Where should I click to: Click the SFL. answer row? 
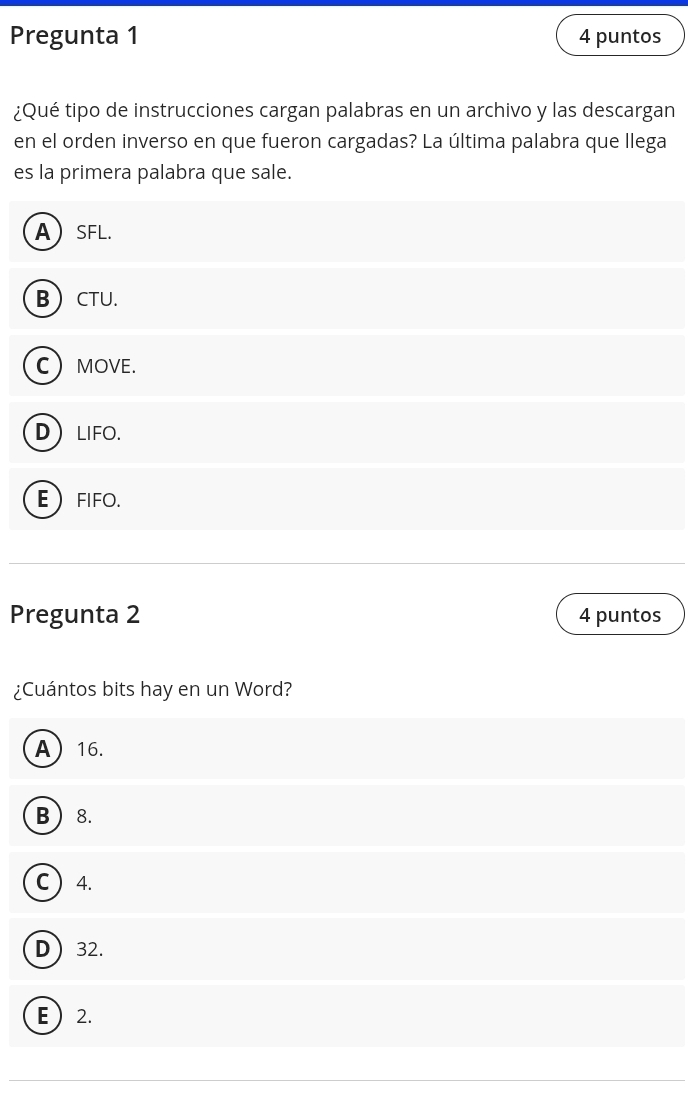(346, 232)
